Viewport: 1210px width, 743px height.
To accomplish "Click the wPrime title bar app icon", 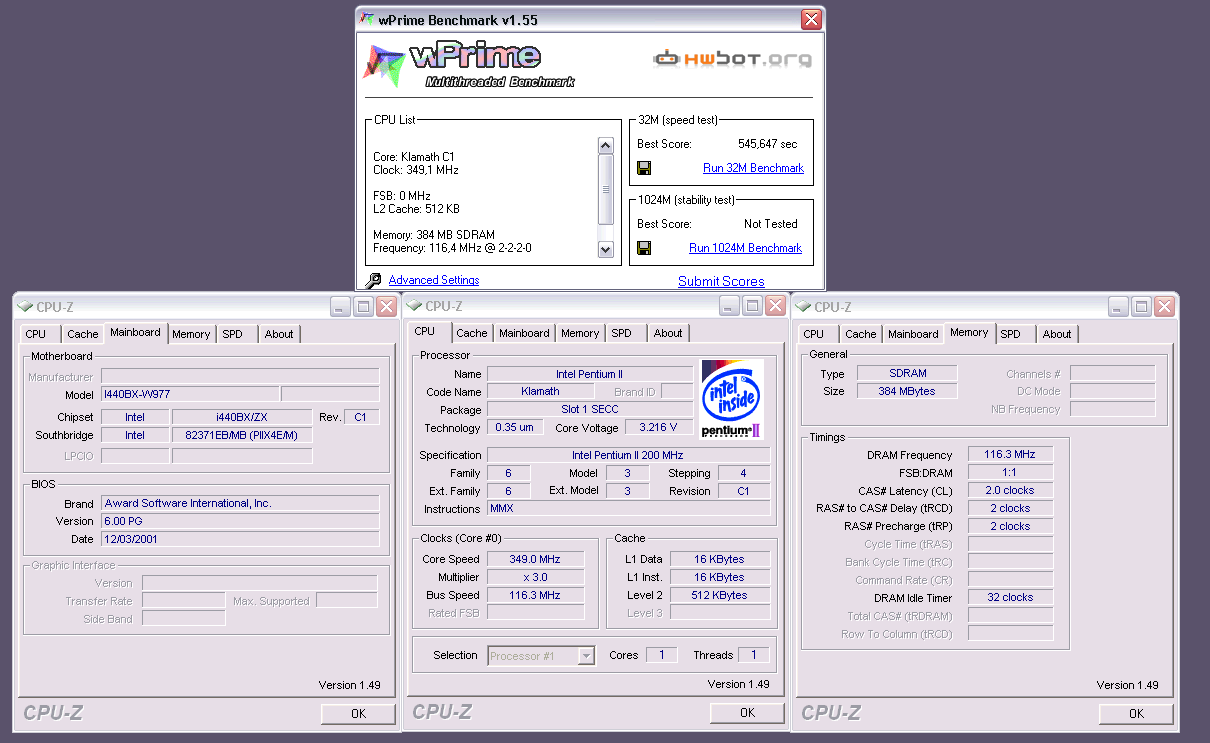I will [368, 19].
